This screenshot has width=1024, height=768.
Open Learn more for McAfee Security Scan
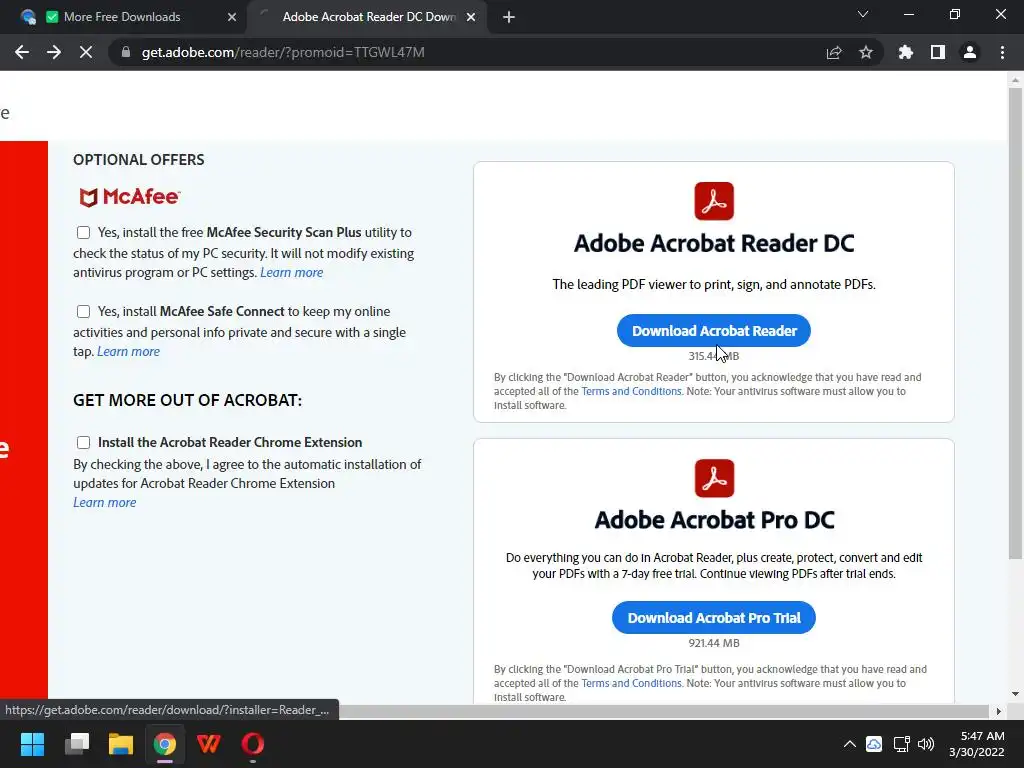291,272
